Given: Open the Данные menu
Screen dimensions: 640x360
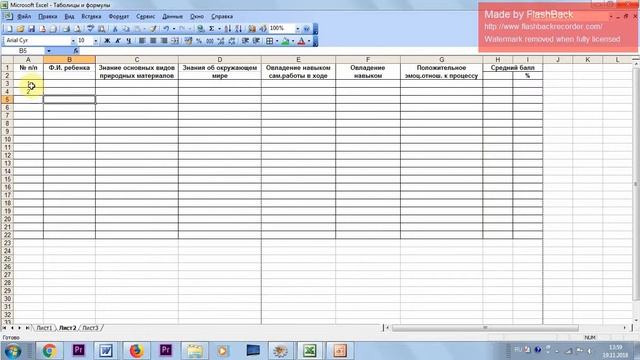Looking at the screenshot, I should (x=172, y=17).
